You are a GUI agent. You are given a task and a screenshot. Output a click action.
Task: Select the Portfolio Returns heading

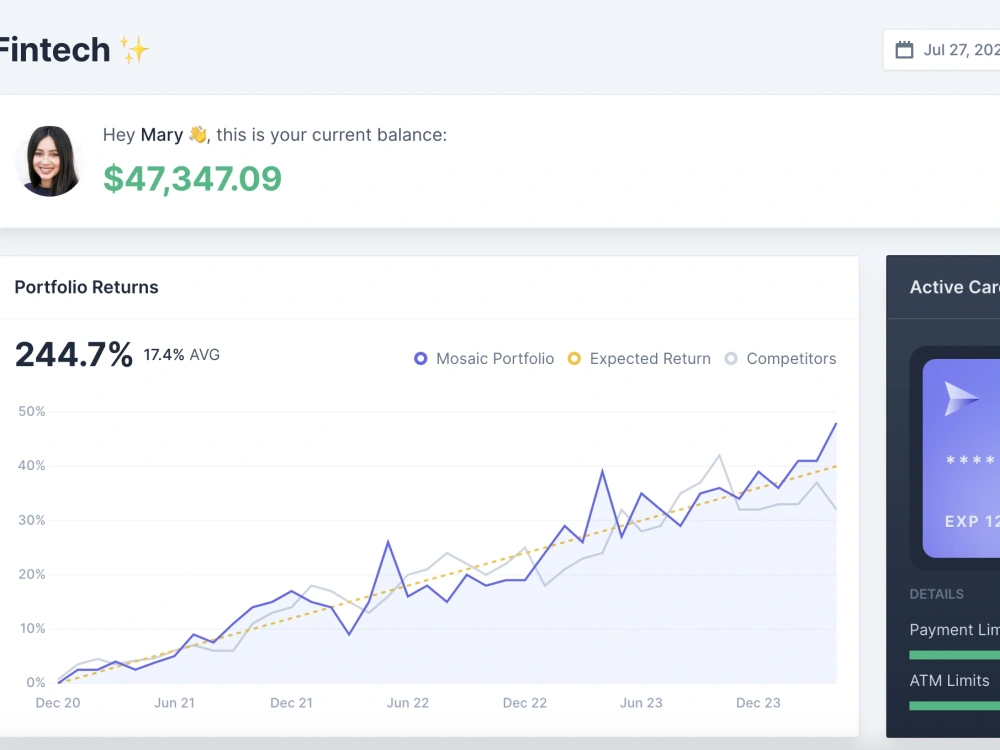pyautogui.click(x=86, y=287)
